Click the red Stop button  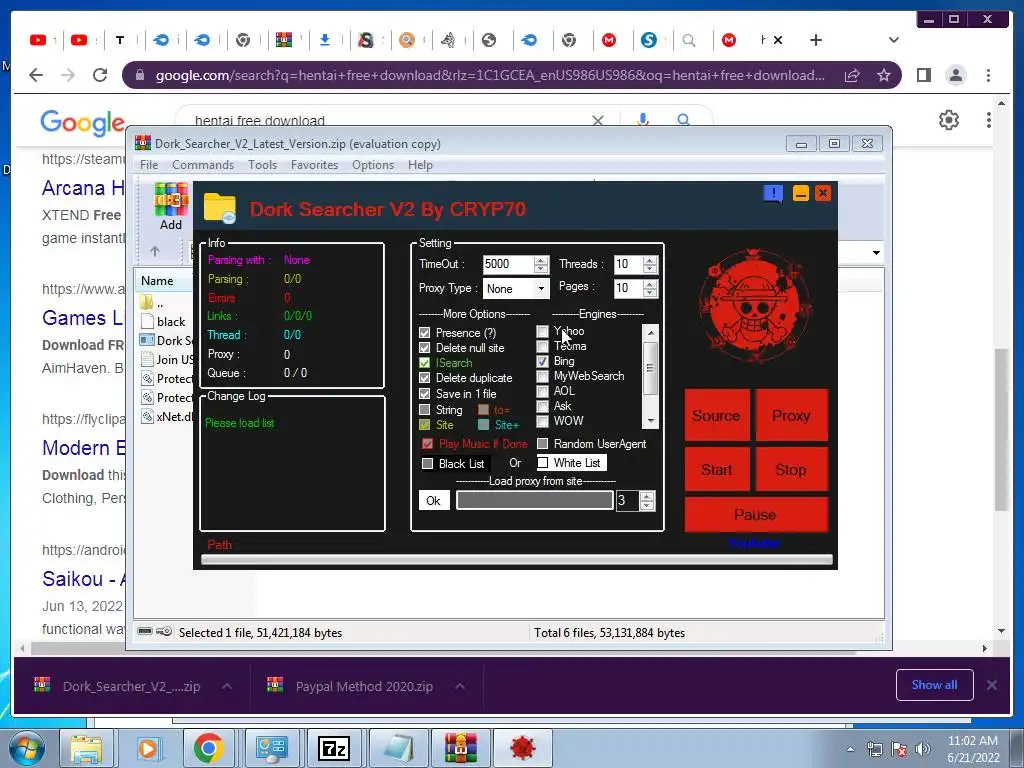(x=791, y=470)
